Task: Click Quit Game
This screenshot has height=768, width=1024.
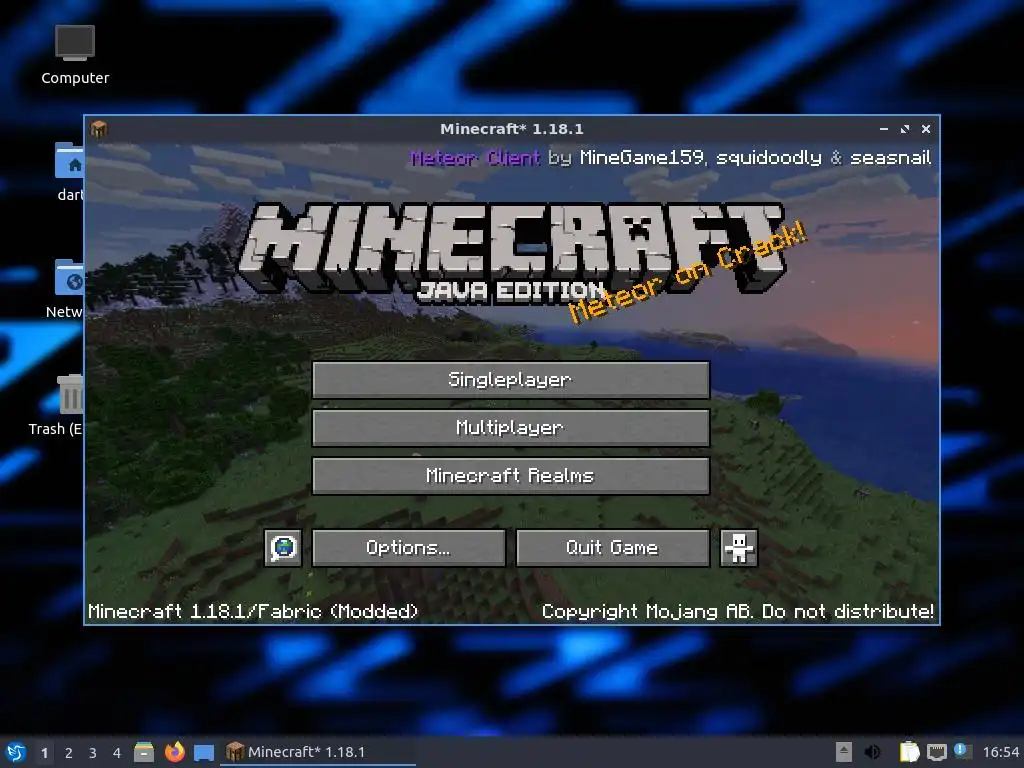Action: tap(613, 547)
